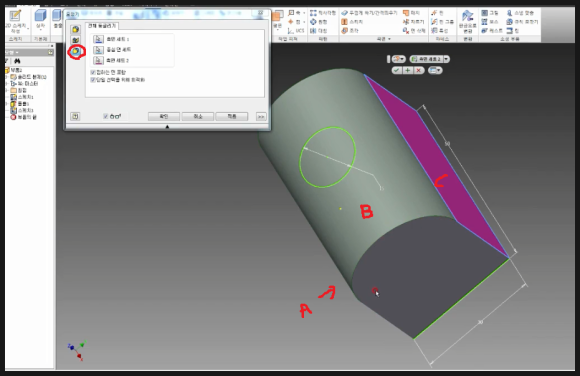Viewport: 580px width, 376px height.
Task: Select the Rule Fillet tool
Action: 522,22
